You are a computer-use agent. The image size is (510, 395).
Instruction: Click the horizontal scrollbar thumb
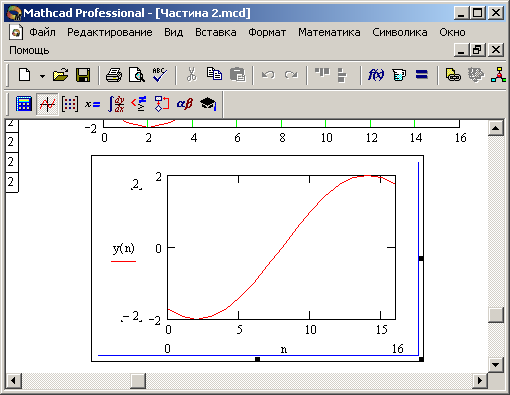point(138,381)
